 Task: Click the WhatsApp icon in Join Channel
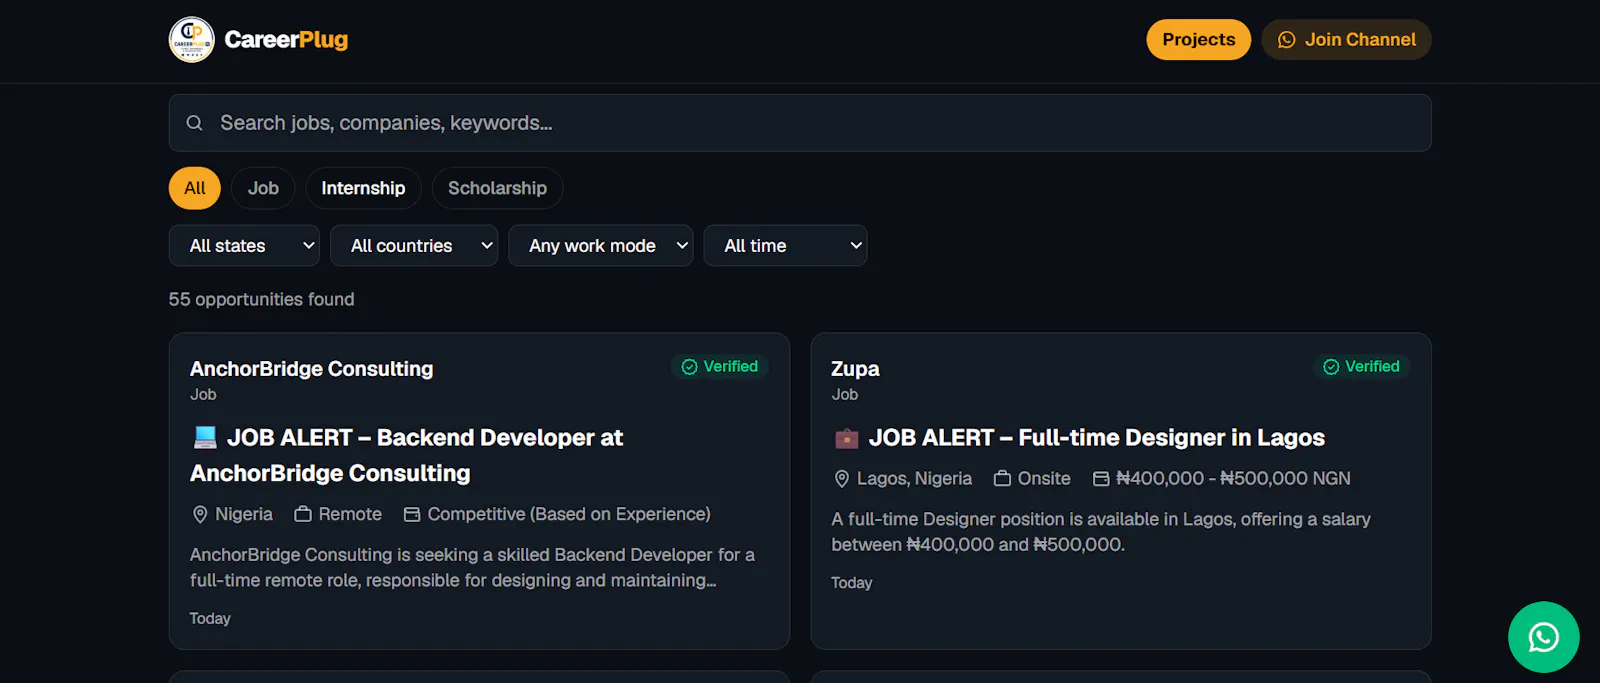click(1287, 40)
